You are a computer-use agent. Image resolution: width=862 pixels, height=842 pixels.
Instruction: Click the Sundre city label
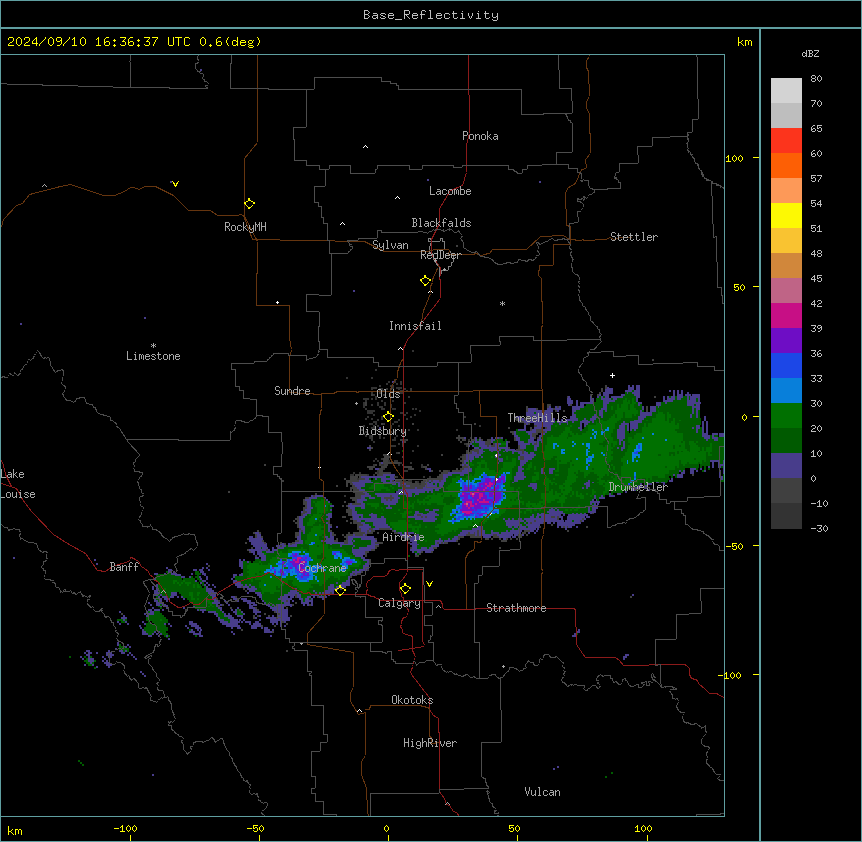[x=292, y=391]
